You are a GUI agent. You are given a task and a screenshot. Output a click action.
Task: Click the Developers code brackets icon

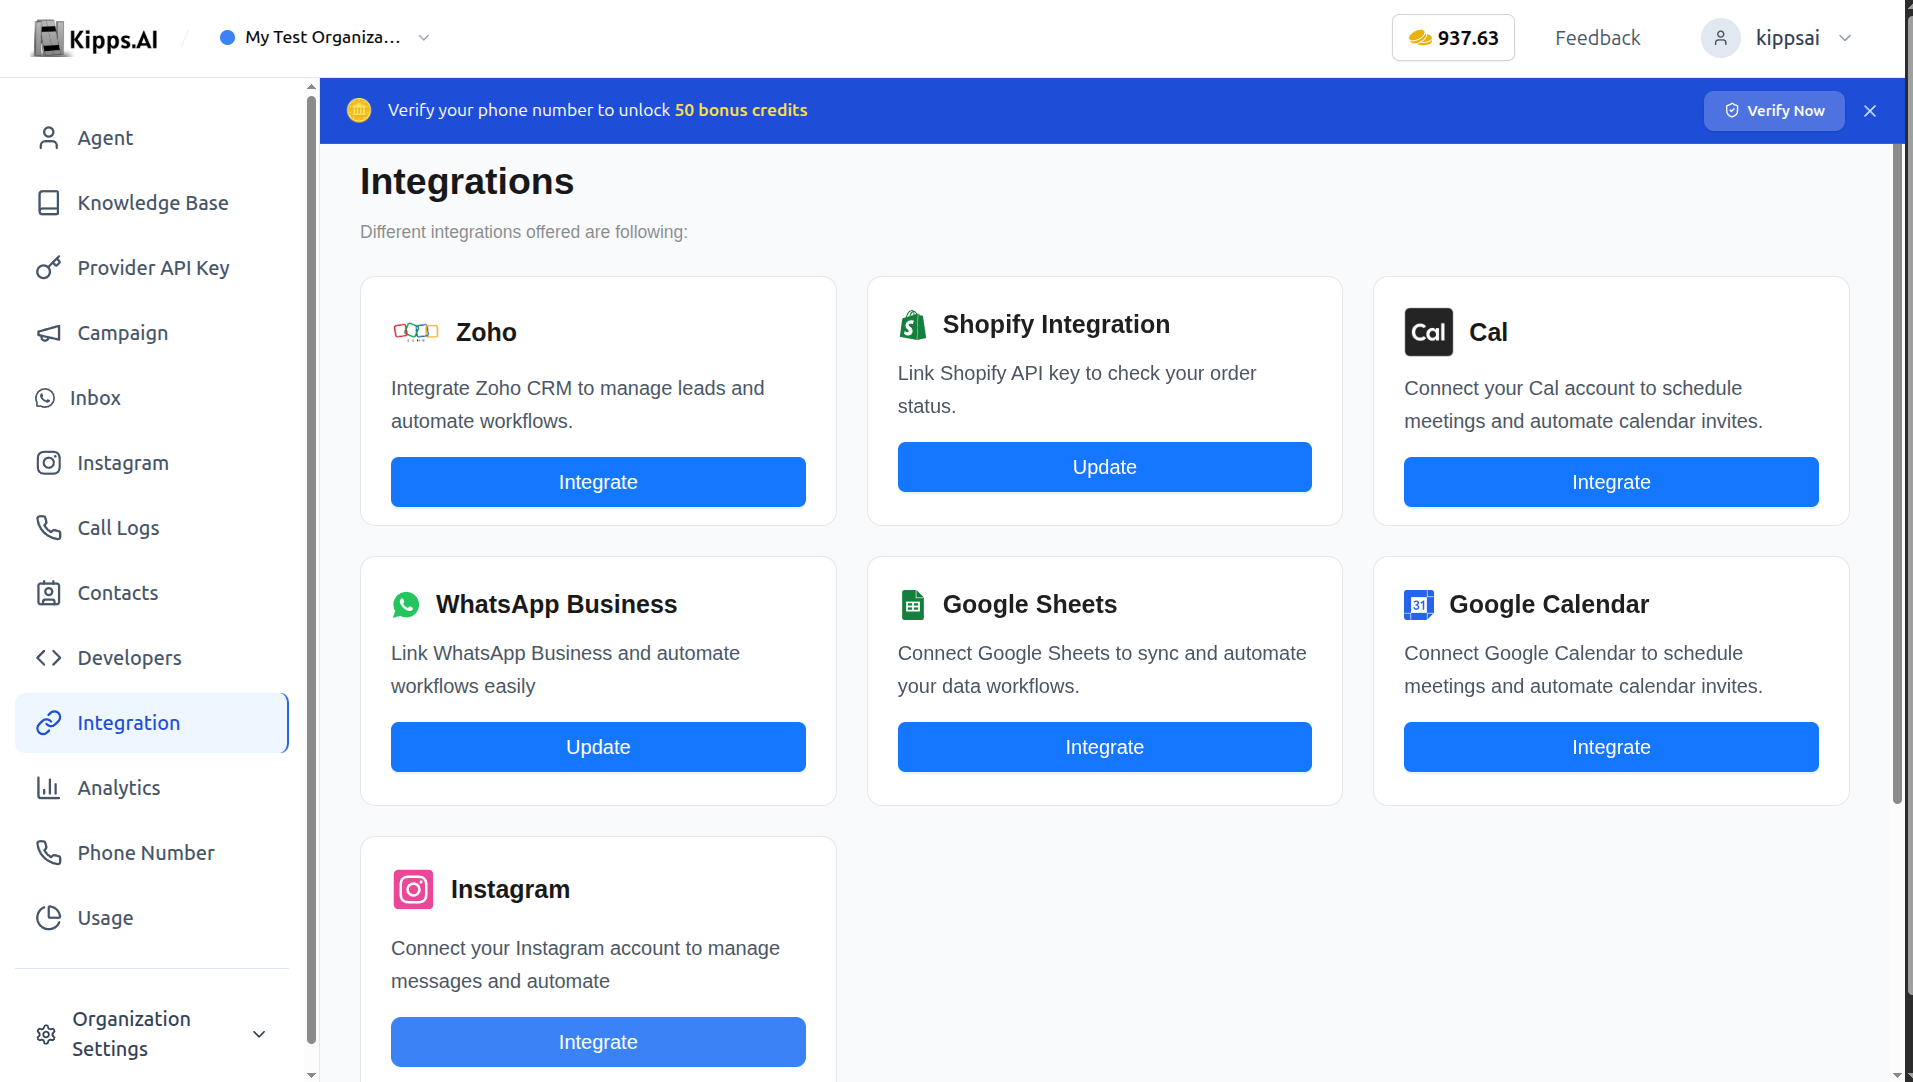point(48,658)
